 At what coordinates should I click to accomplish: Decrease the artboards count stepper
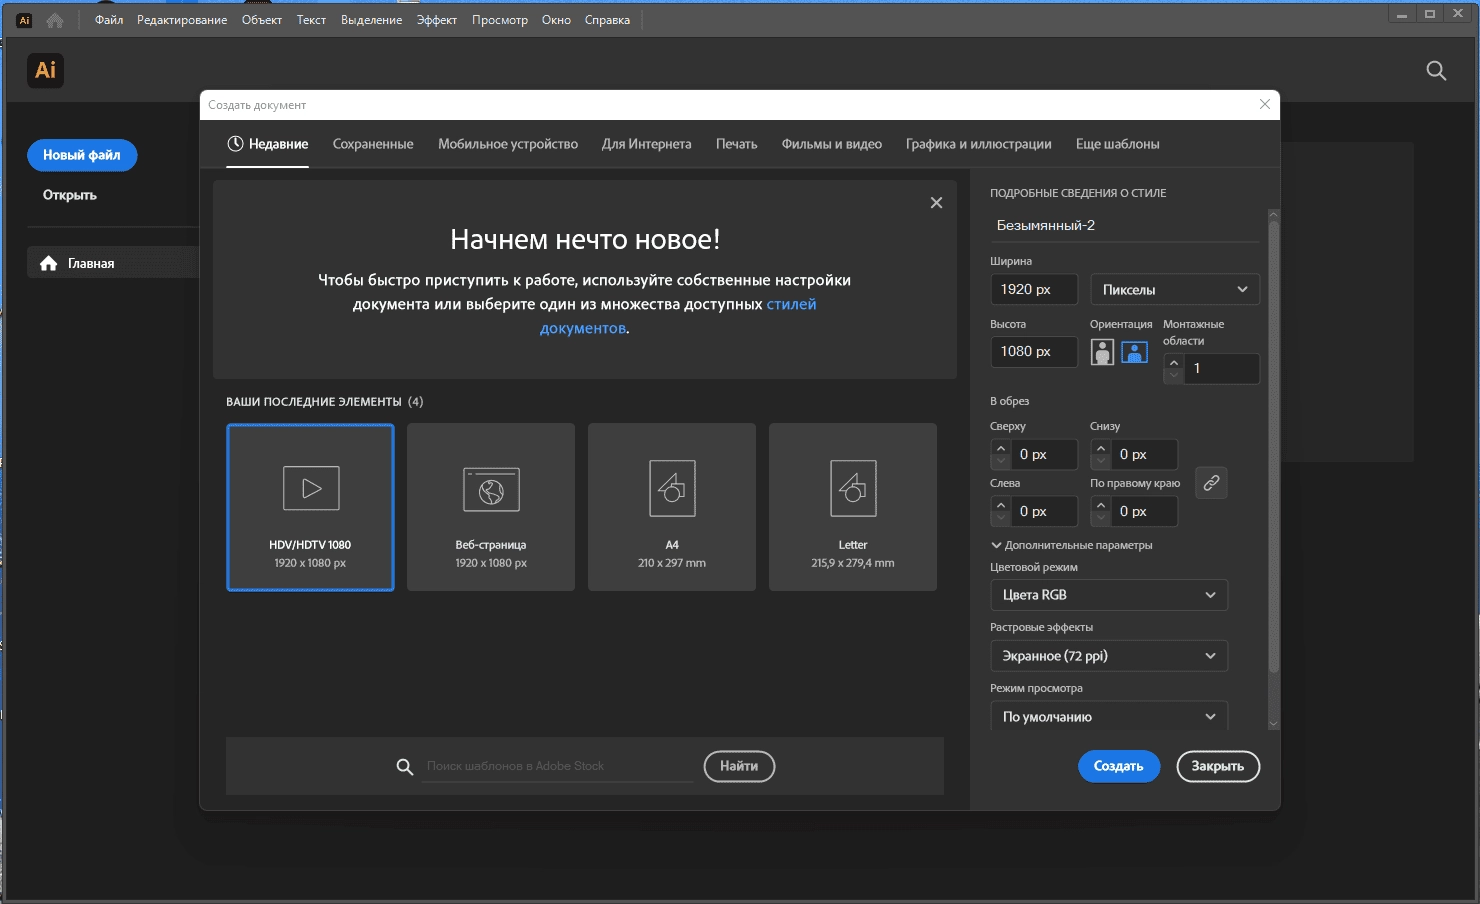(x=1174, y=376)
